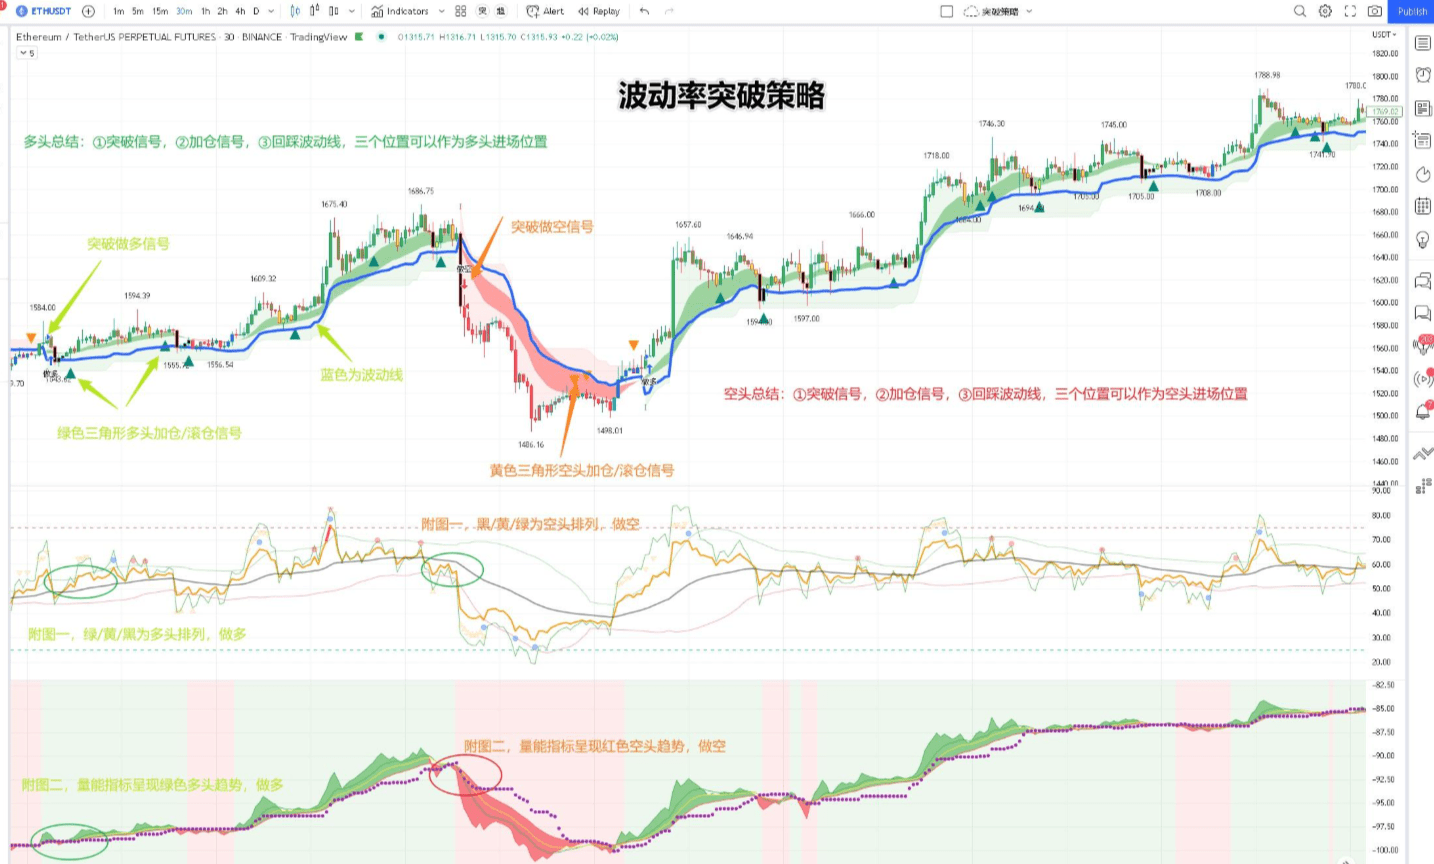Open the Hotlists pie icon
This screenshot has height=864, width=1434.
pos(1423,175)
